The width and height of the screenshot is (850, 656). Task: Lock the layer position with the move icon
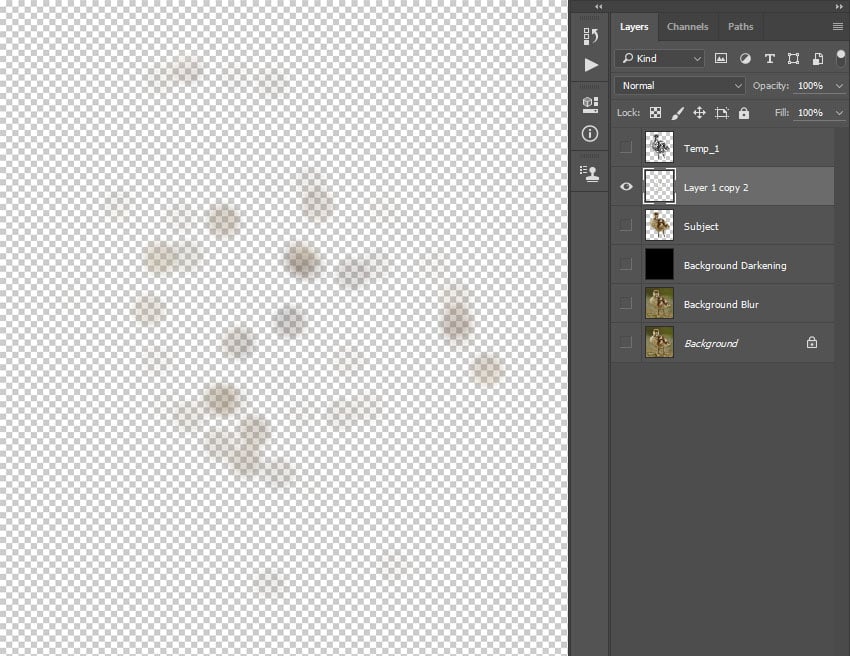pos(700,113)
